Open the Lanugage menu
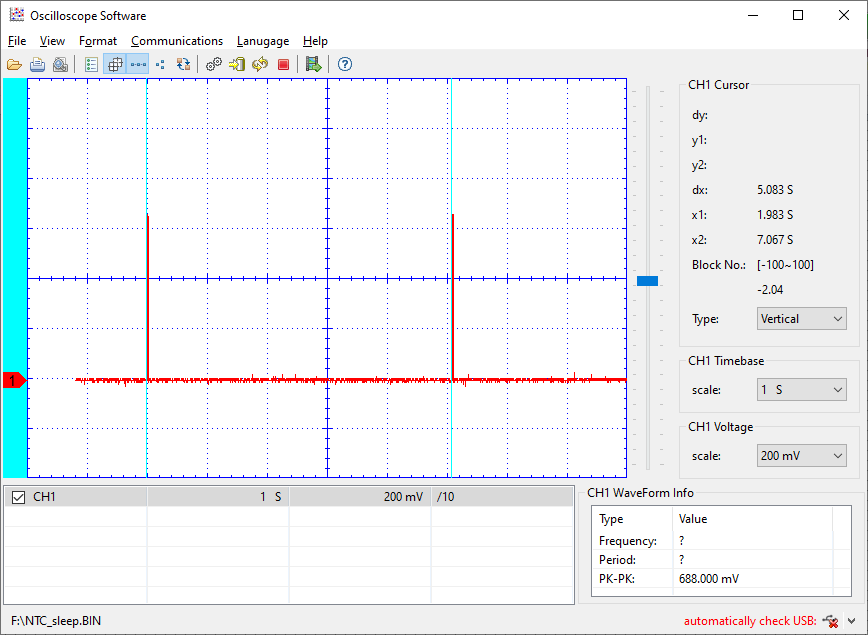This screenshot has height=635, width=868. [x=263, y=41]
